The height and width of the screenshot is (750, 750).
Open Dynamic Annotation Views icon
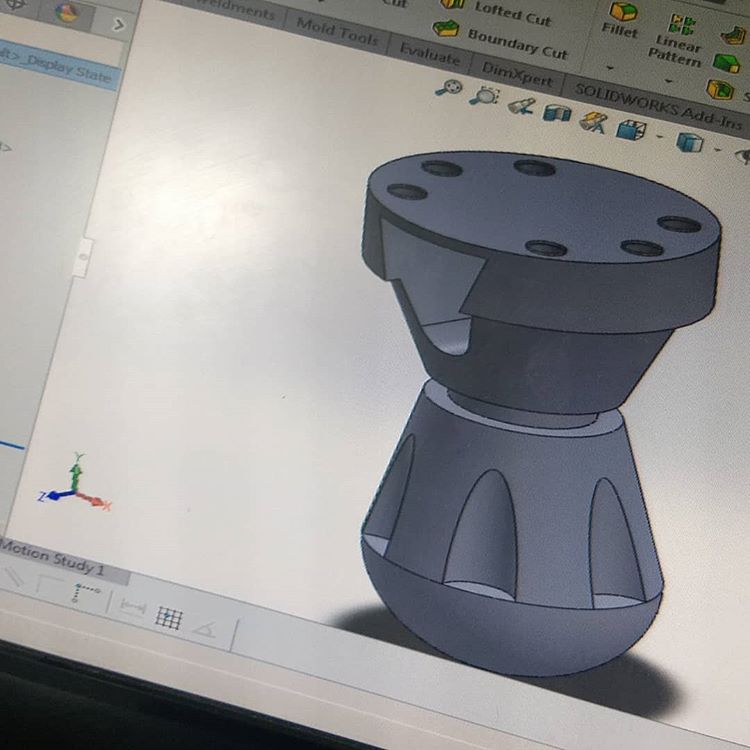pos(592,122)
